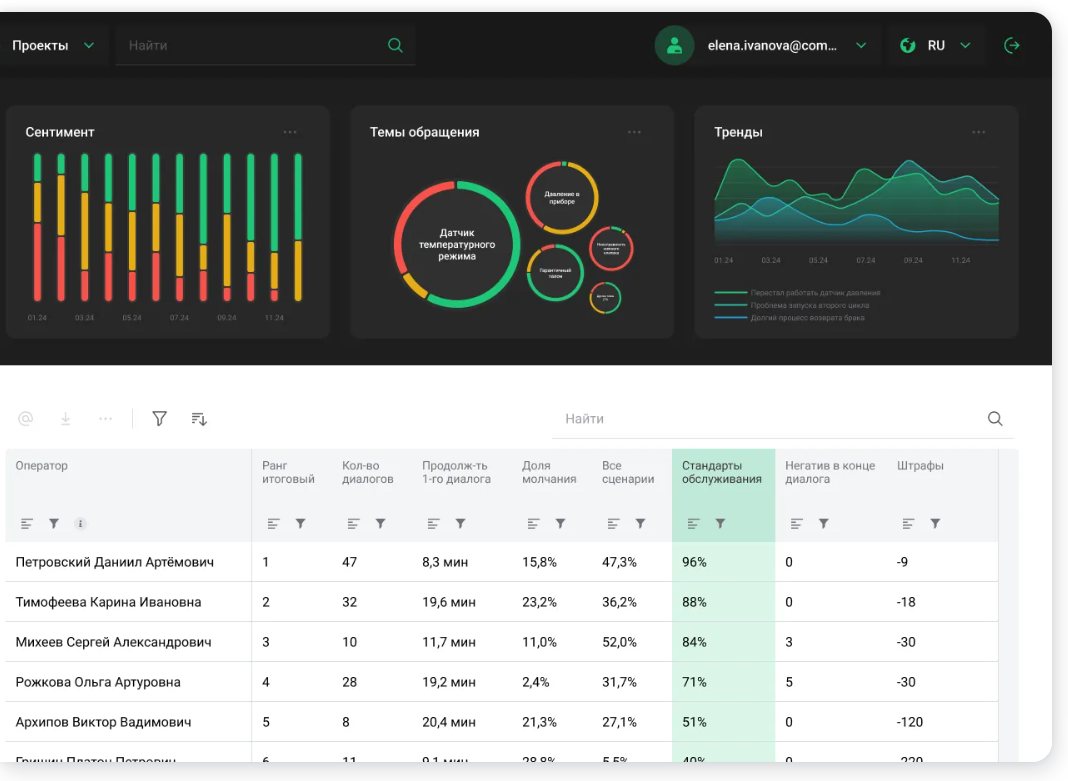
Task: Click the @ mention icon above table
Action: point(26,418)
